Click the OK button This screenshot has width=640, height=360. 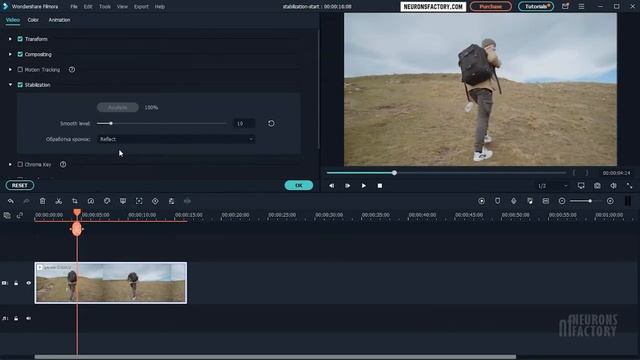tap(299, 185)
